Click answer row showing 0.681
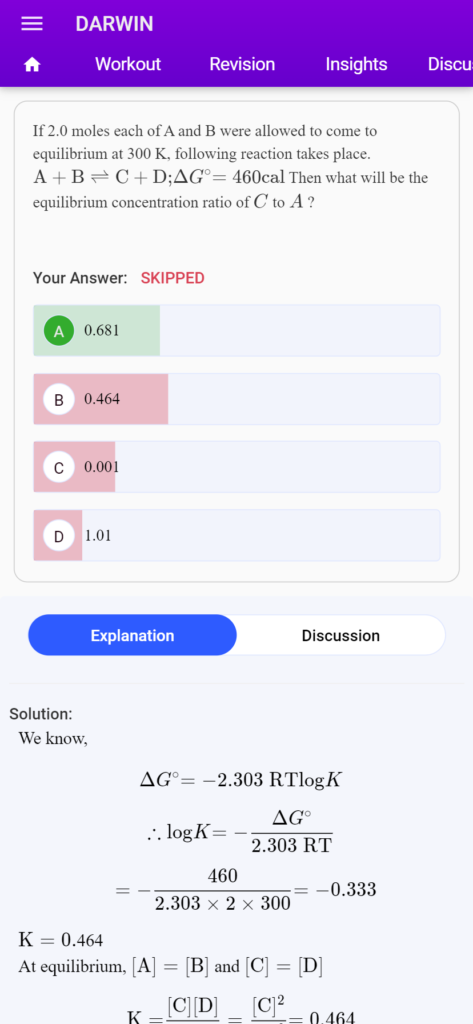This screenshot has width=473, height=1024. click(x=236, y=330)
